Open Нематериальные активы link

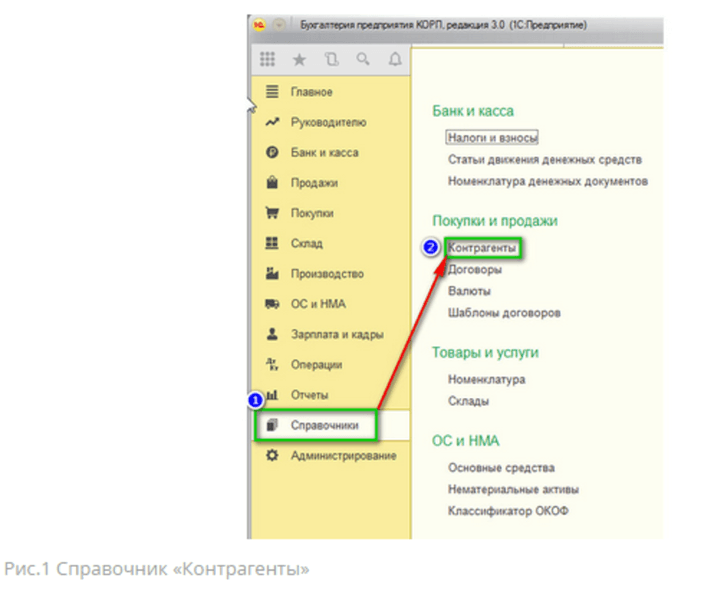pyautogui.click(x=513, y=489)
